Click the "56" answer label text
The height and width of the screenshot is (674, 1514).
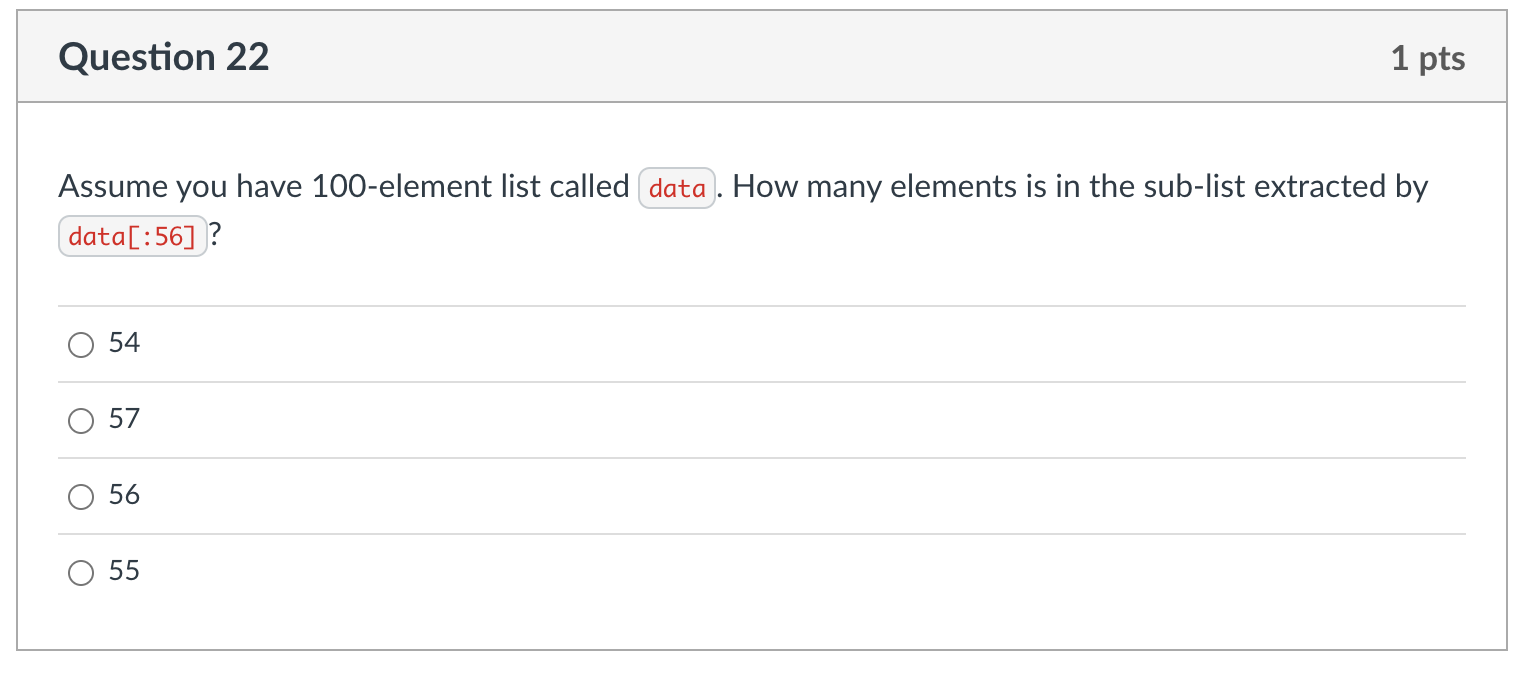coord(124,496)
